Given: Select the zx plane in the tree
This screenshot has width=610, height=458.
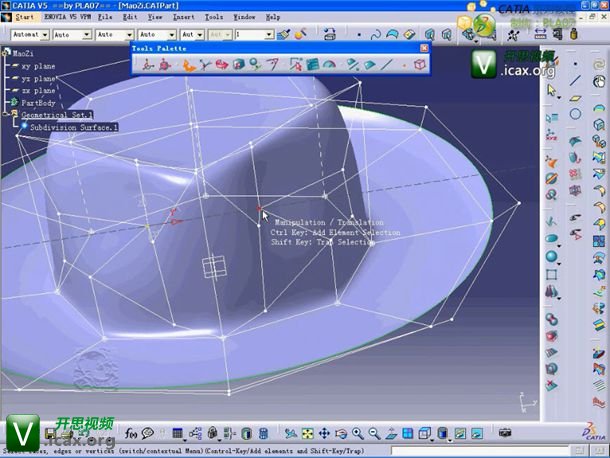Looking at the screenshot, I should [38, 90].
